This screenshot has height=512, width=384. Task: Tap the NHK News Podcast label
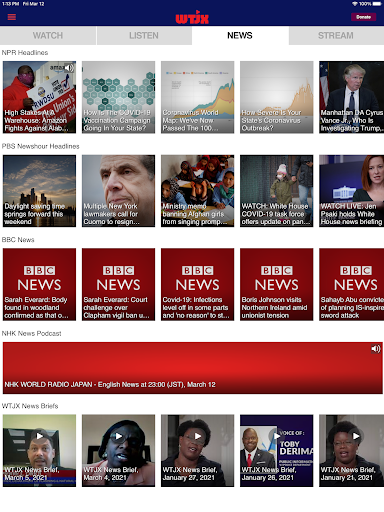31,333
